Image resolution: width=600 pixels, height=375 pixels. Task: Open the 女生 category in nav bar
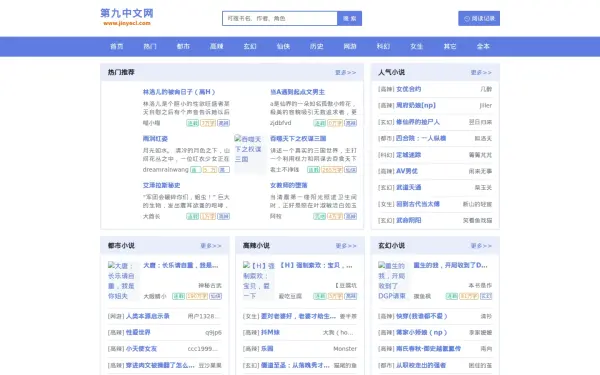416,46
